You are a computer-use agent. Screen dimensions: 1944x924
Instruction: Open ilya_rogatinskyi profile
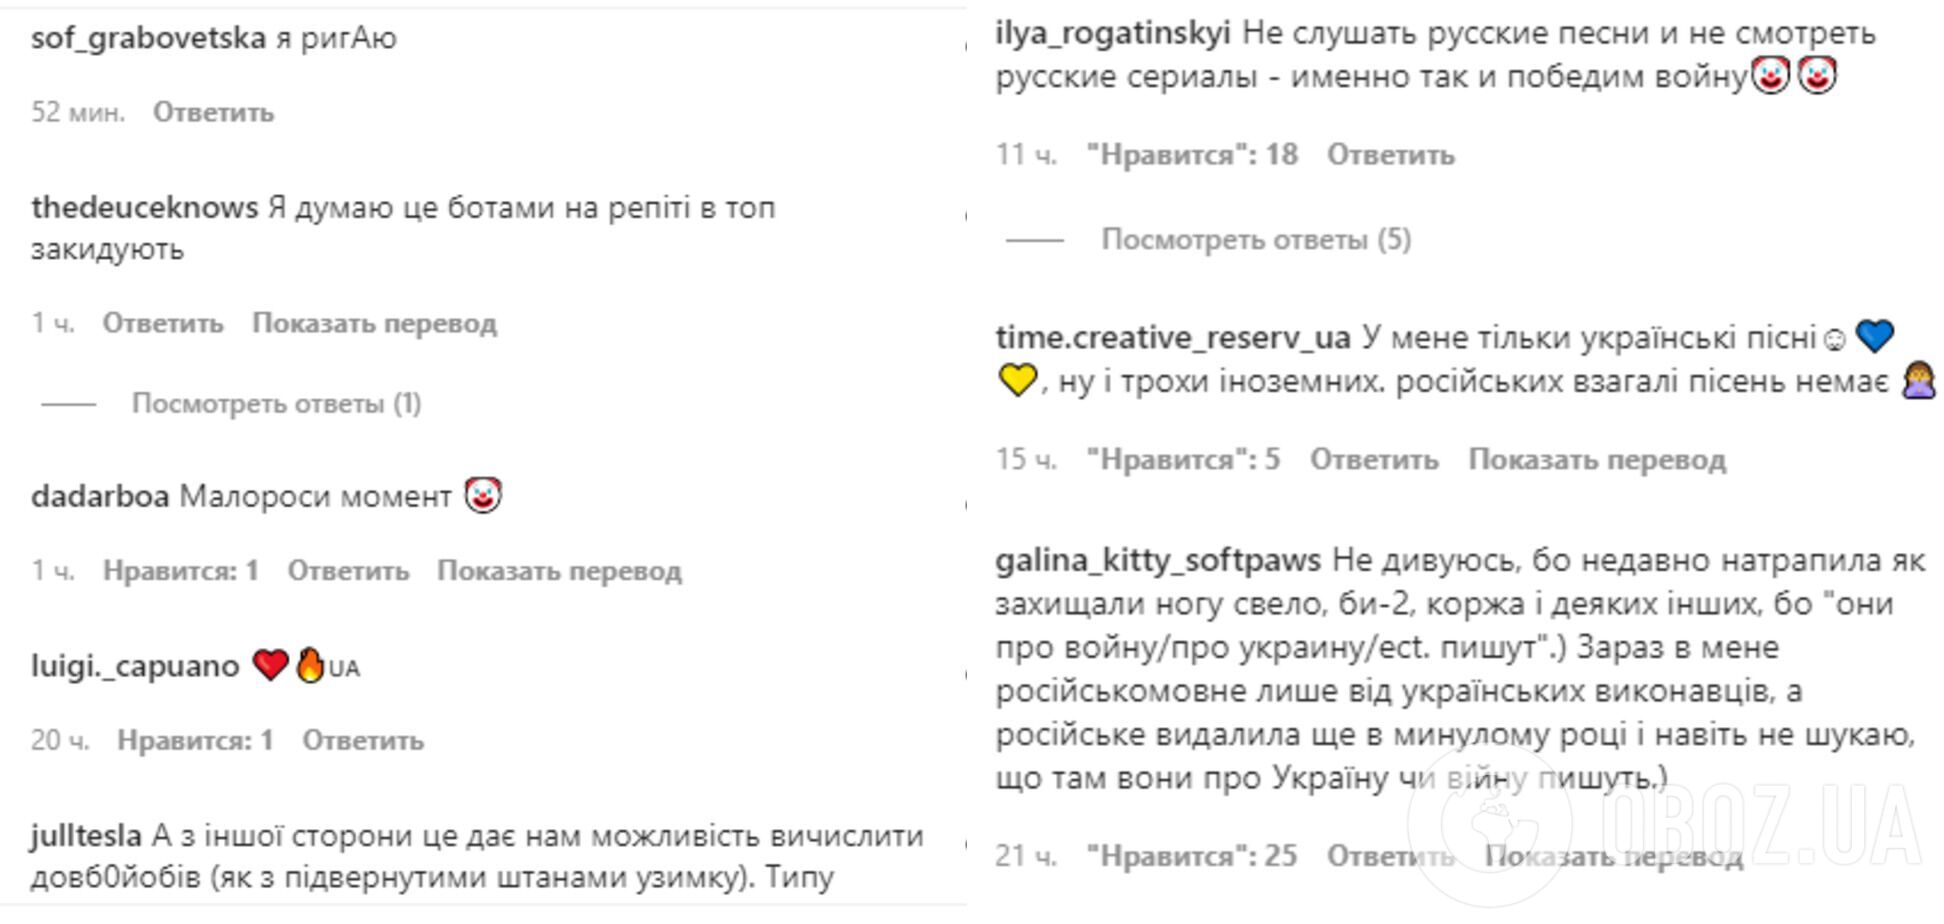point(1113,34)
